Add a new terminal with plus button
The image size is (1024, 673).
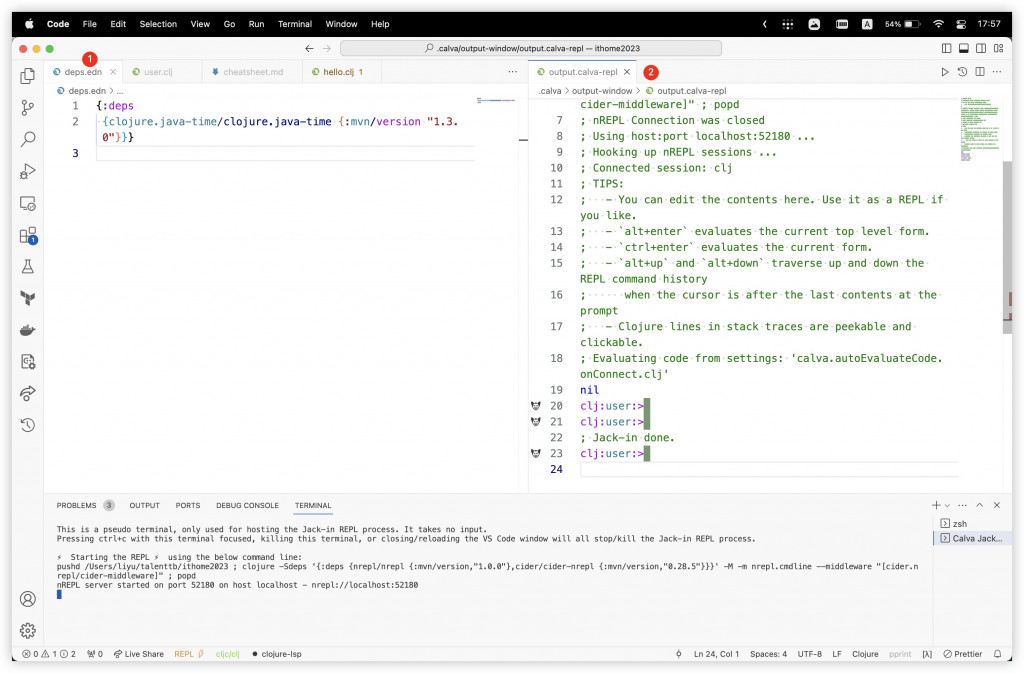pyautogui.click(x=936, y=505)
